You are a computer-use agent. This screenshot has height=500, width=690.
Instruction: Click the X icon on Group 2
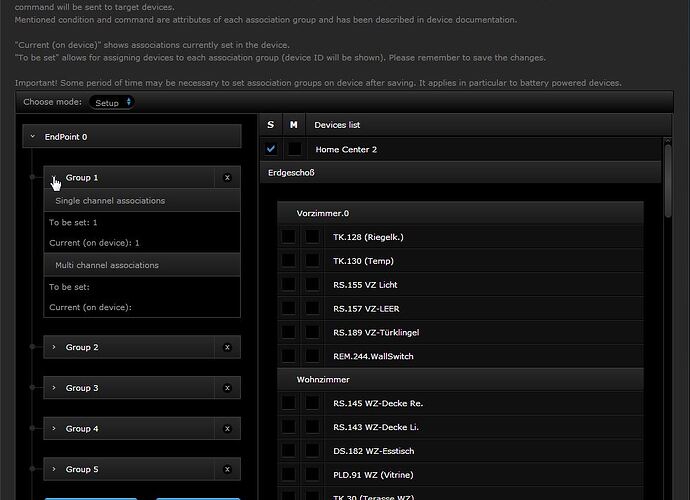click(227, 347)
